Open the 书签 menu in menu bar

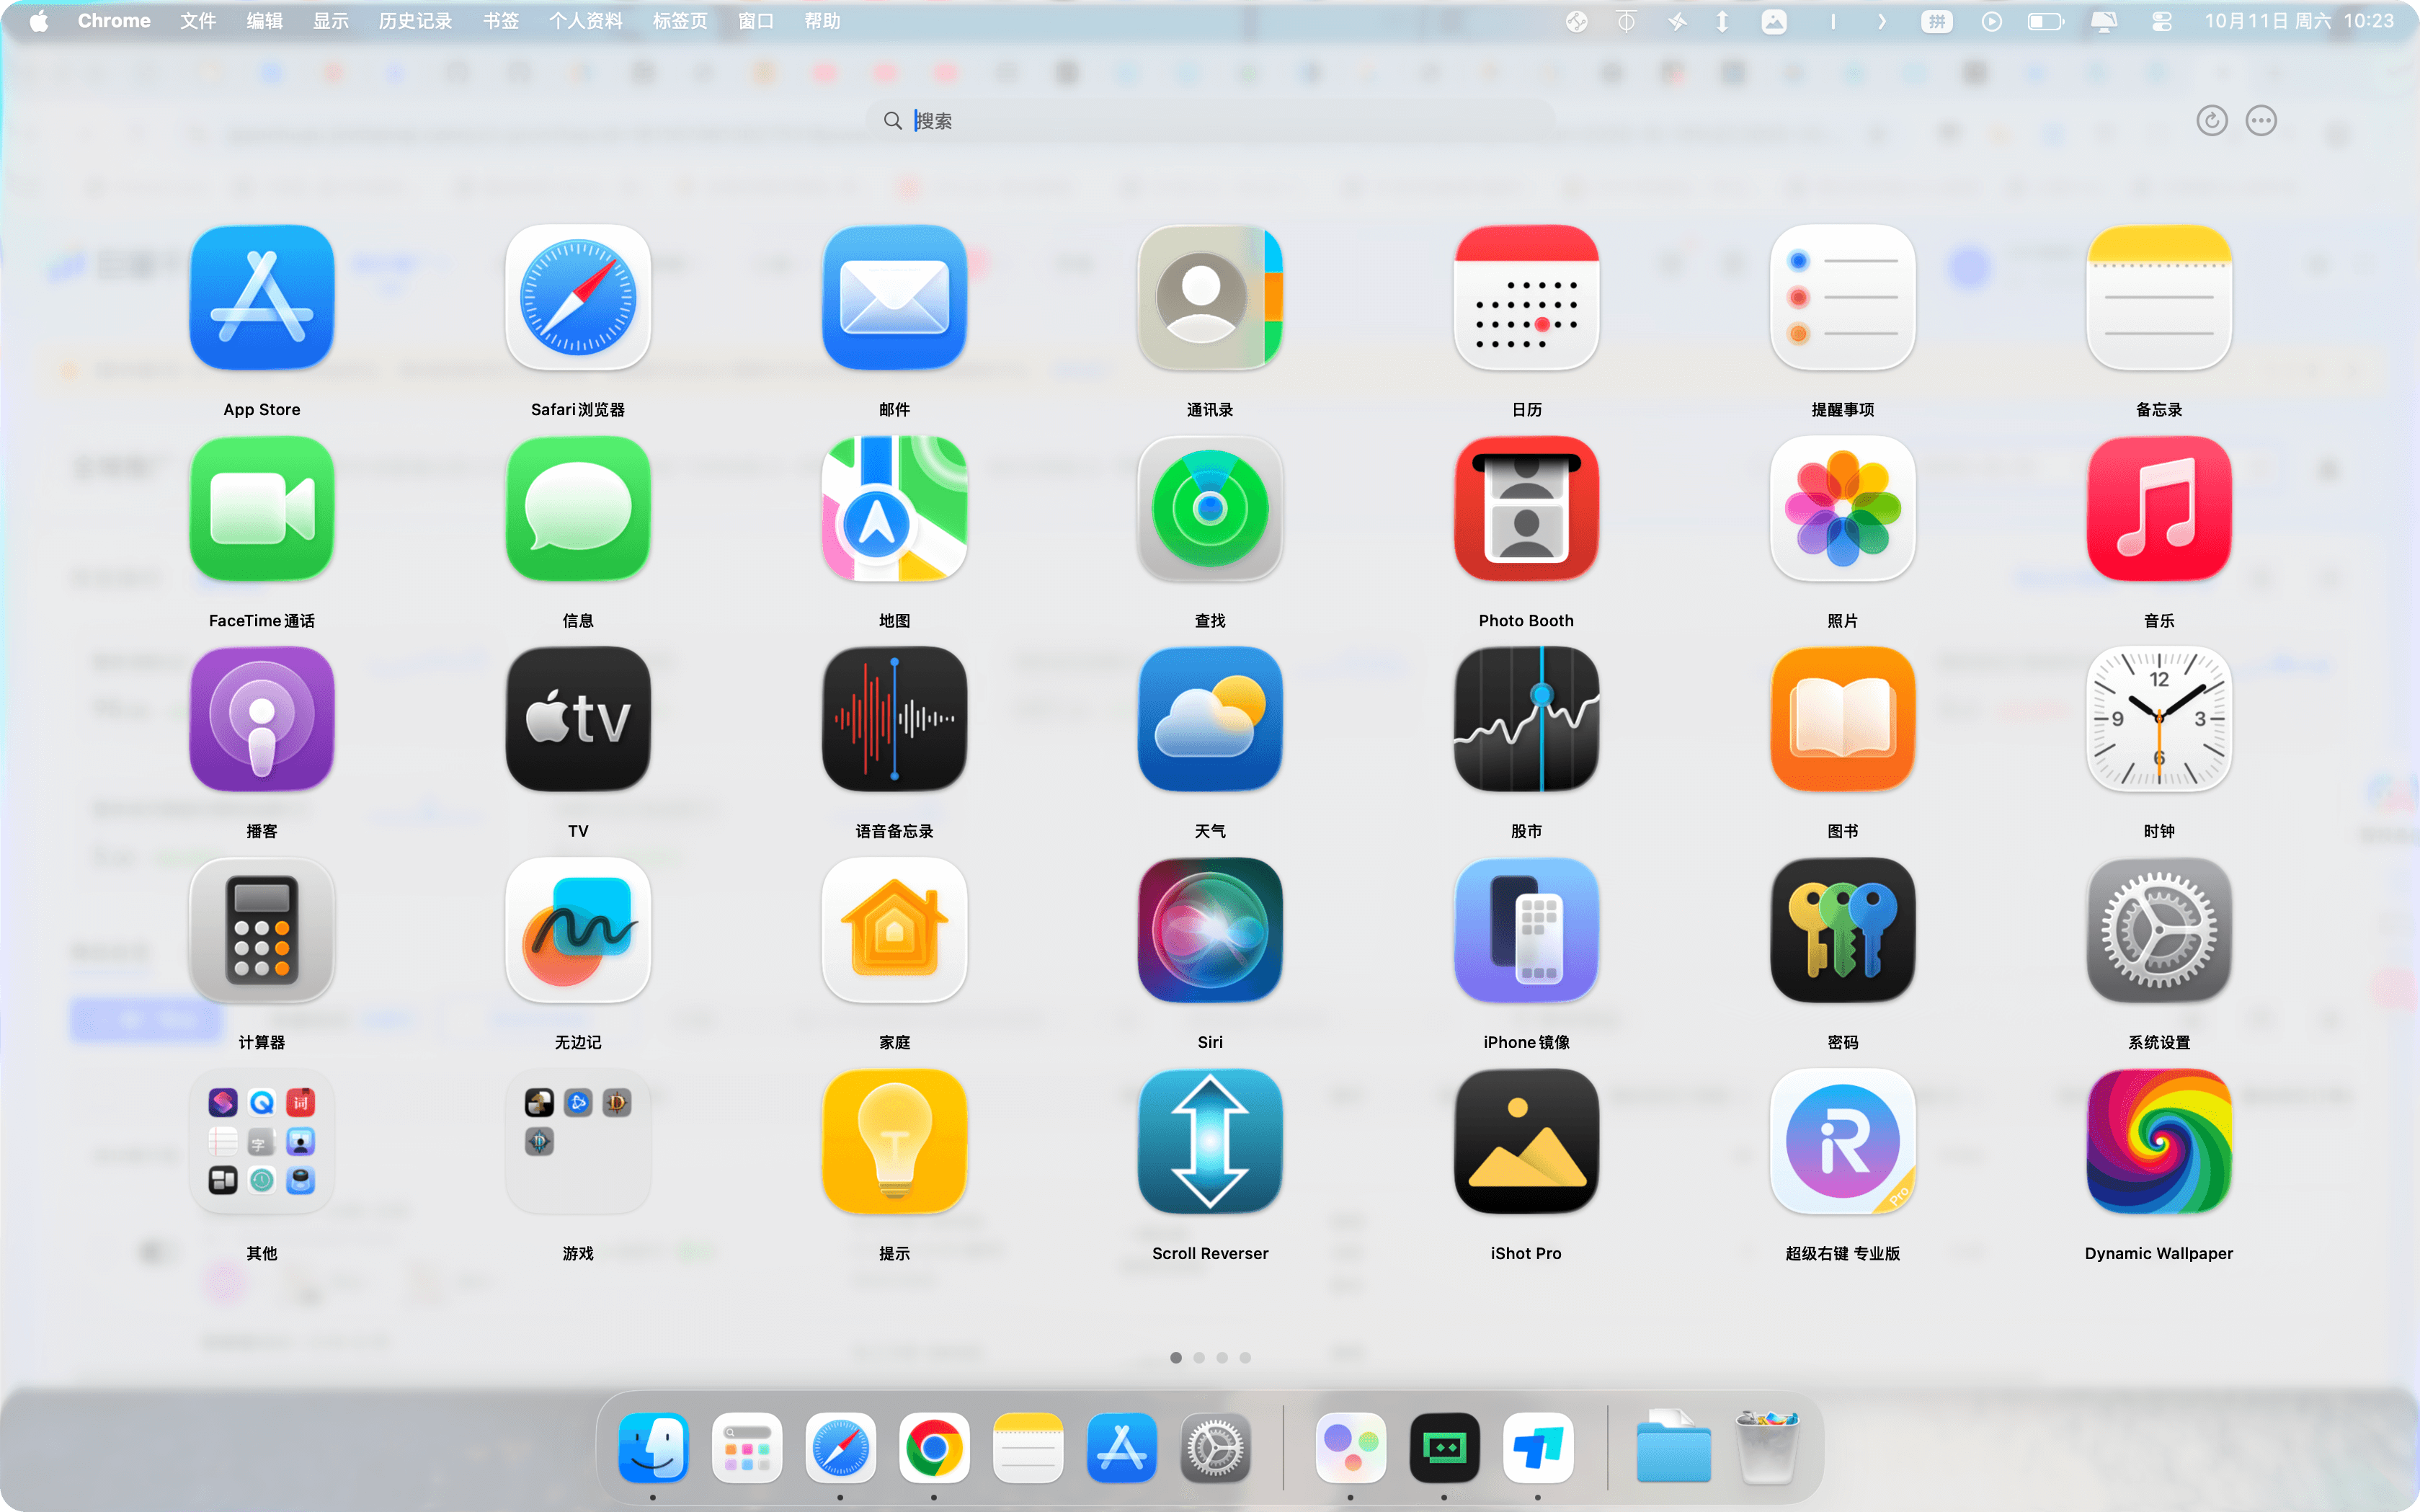click(x=500, y=21)
